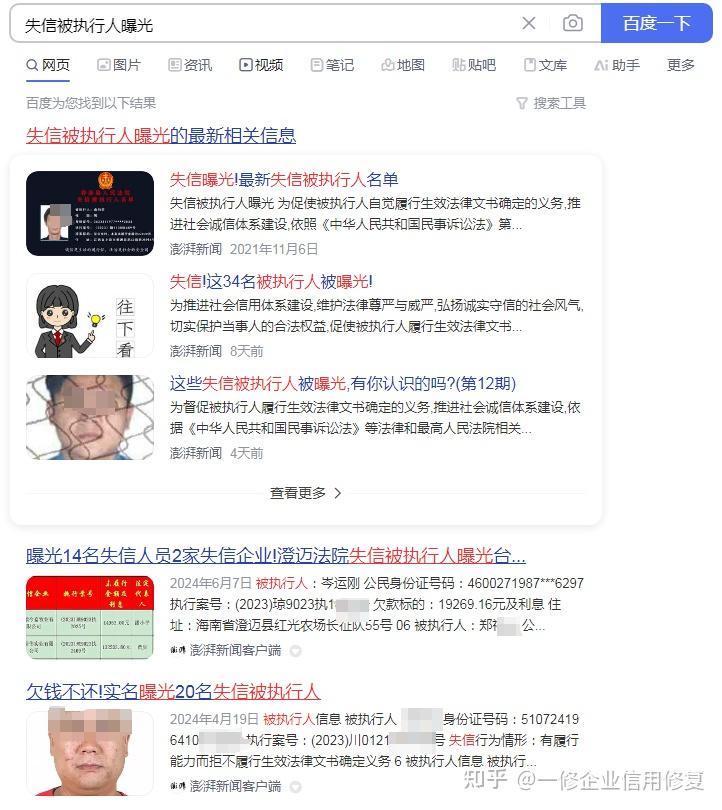
Task: Open 欠钱不还!实名曝光20名失信被执行人 link
Action: pyautogui.click(x=174, y=692)
